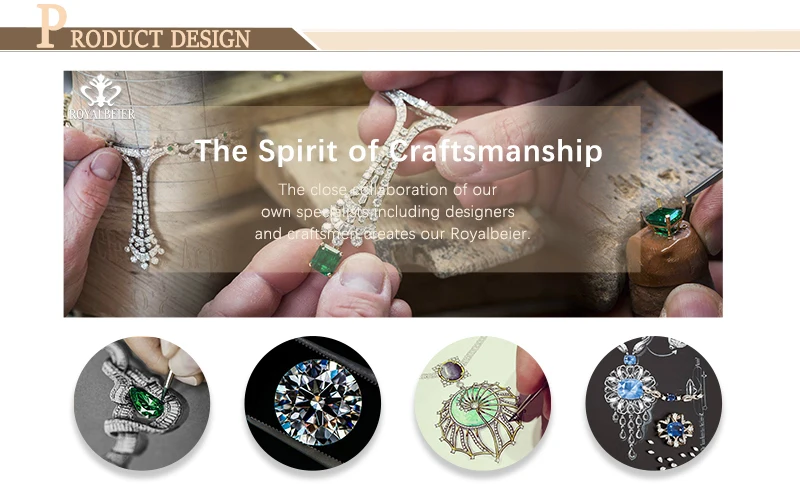This screenshot has height=484, width=800.
Task: Open the emerald ring sketch thumbnail
Action: click(141, 403)
